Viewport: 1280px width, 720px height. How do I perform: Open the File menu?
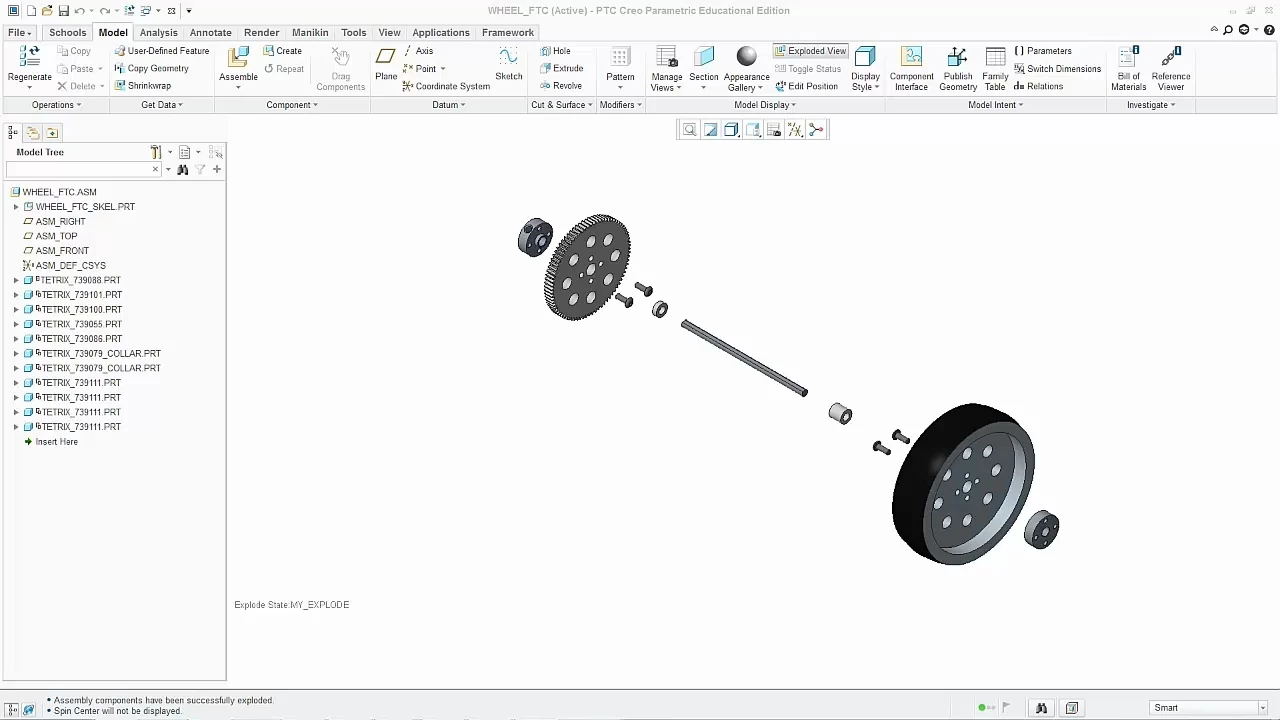click(x=19, y=33)
